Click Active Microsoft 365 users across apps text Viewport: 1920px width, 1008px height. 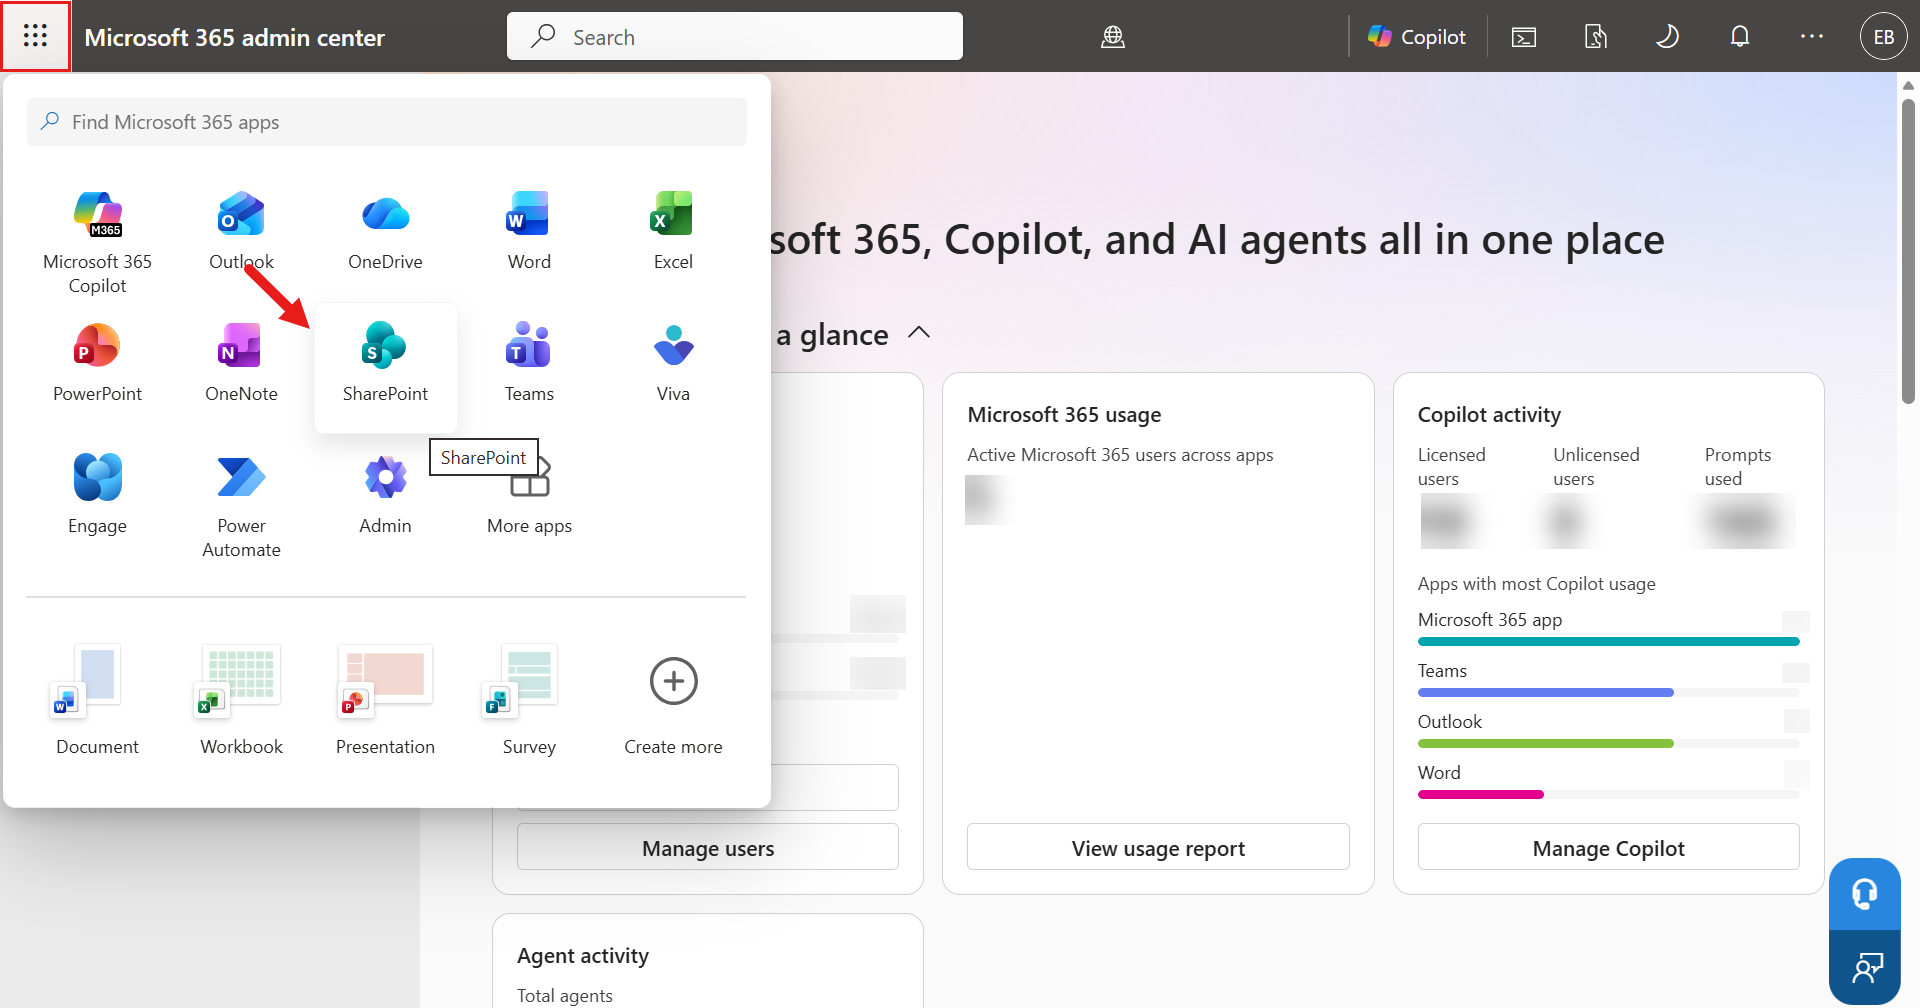tap(1120, 455)
